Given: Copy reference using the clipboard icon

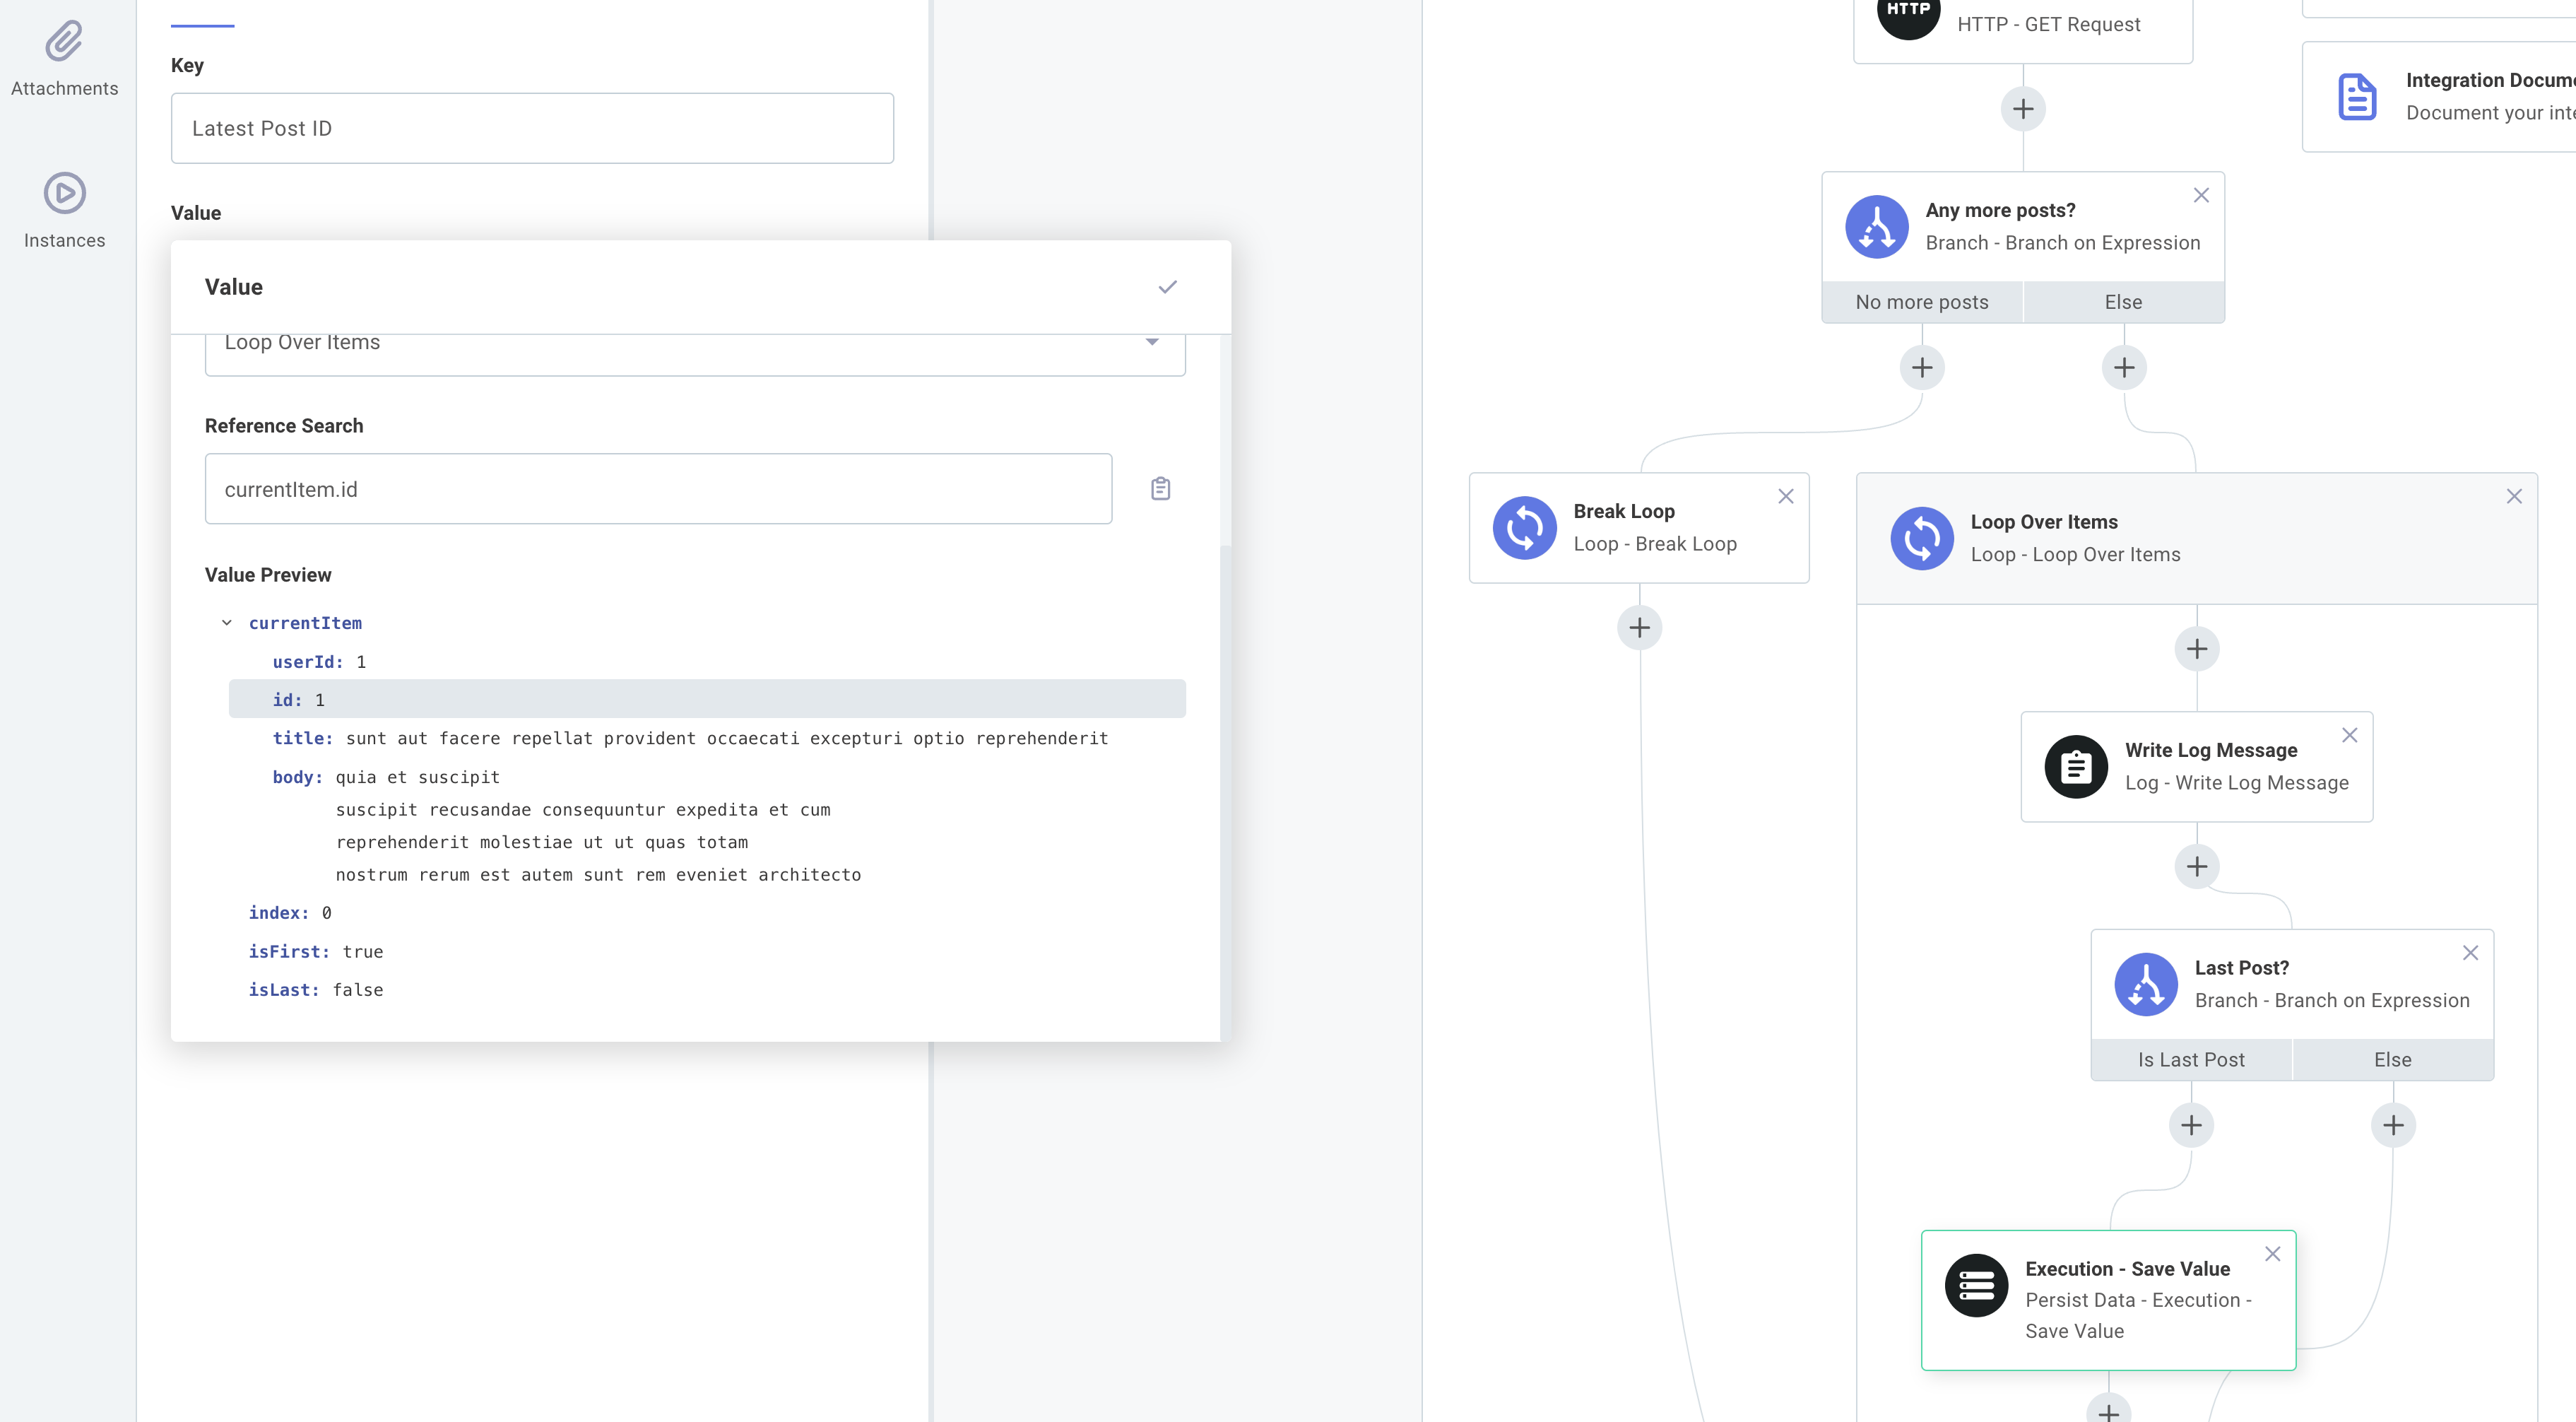Looking at the screenshot, I should (1160, 488).
